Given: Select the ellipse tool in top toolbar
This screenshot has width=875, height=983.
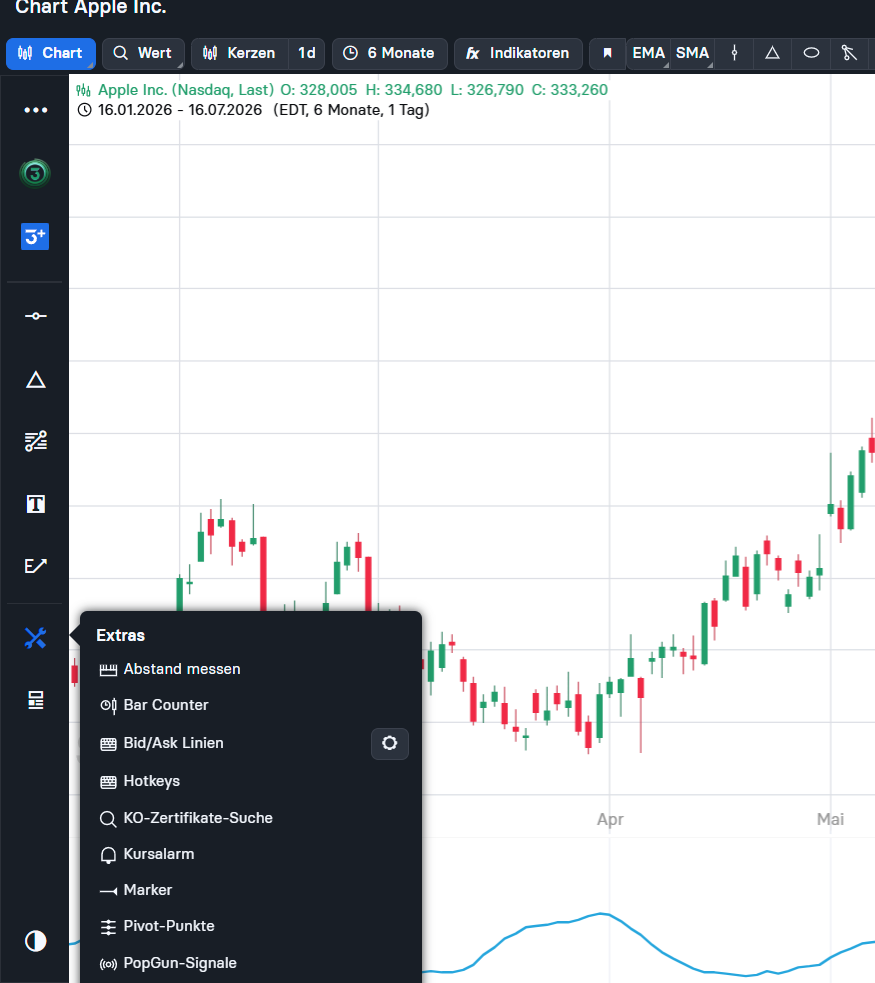Looking at the screenshot, I should (811, 53).
